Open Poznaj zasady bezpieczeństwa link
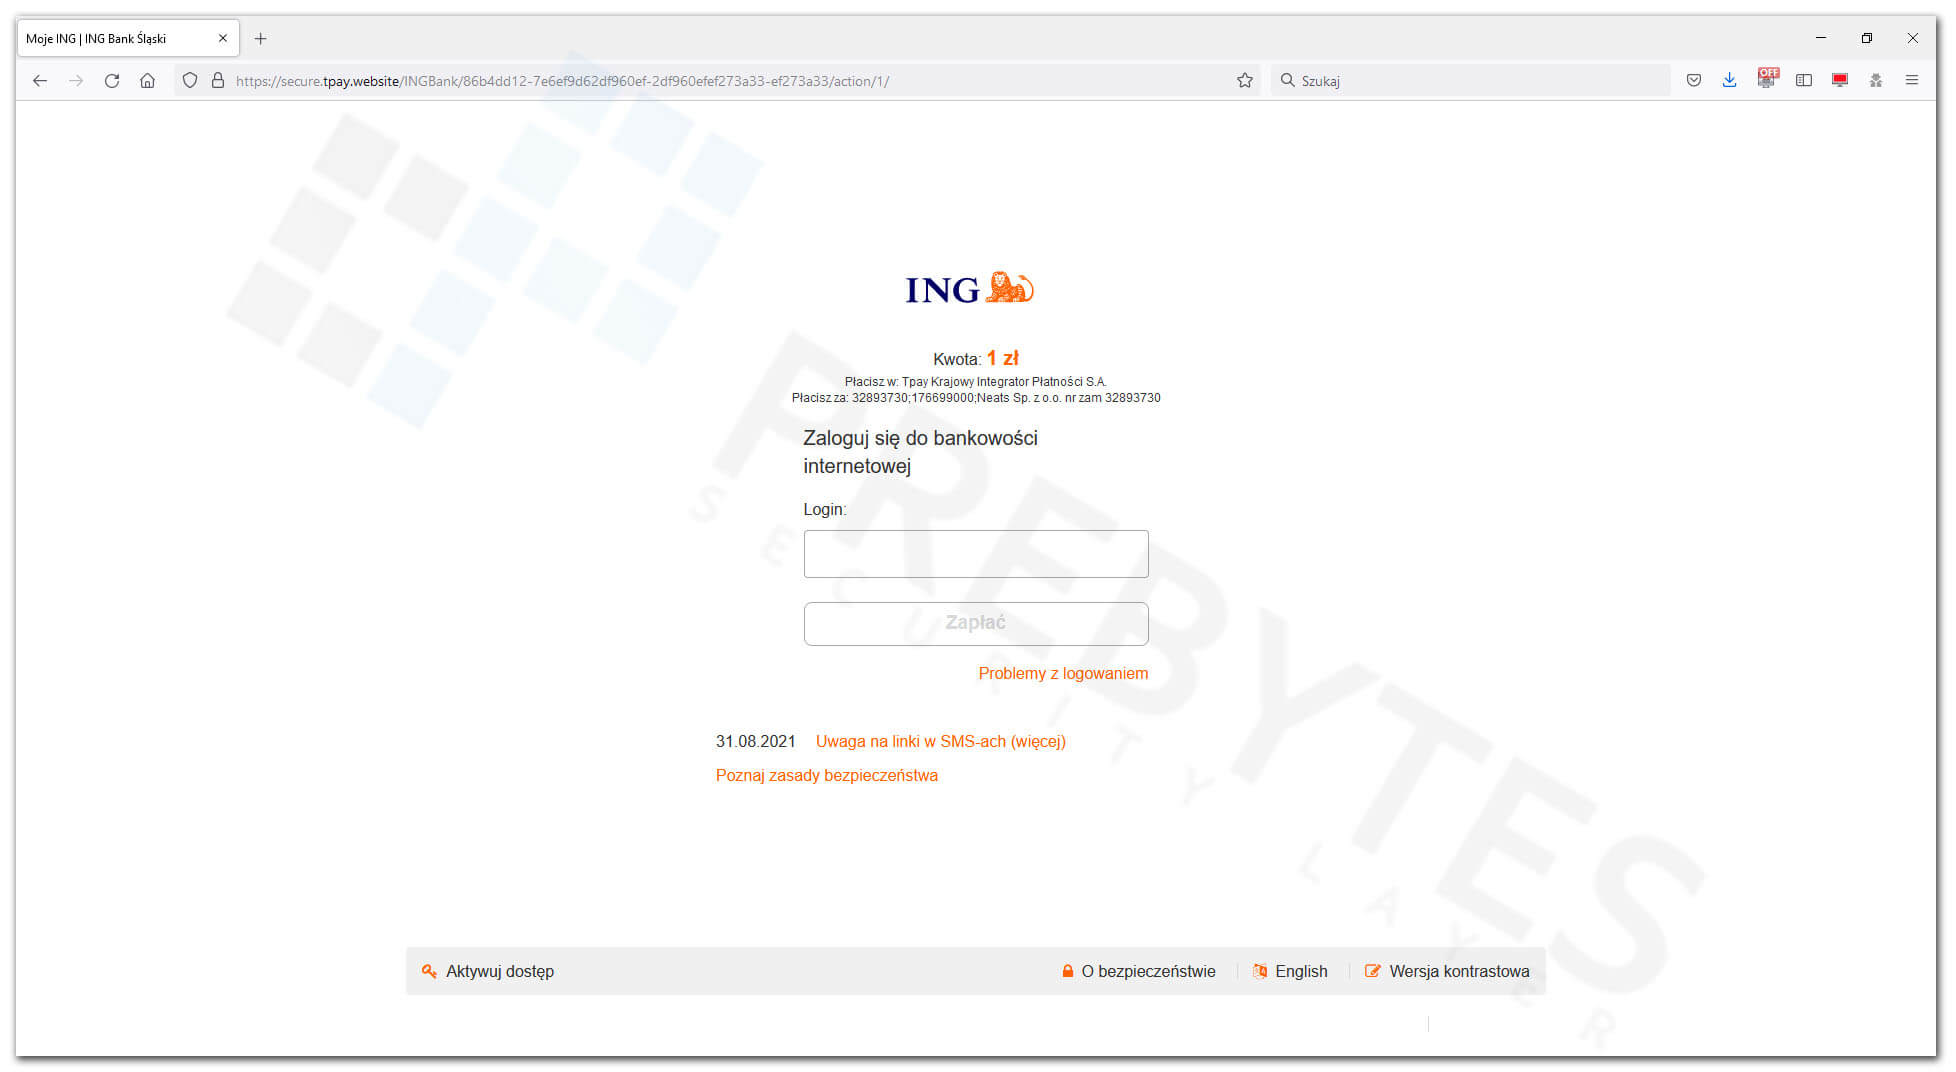 [x=827, y=776]
